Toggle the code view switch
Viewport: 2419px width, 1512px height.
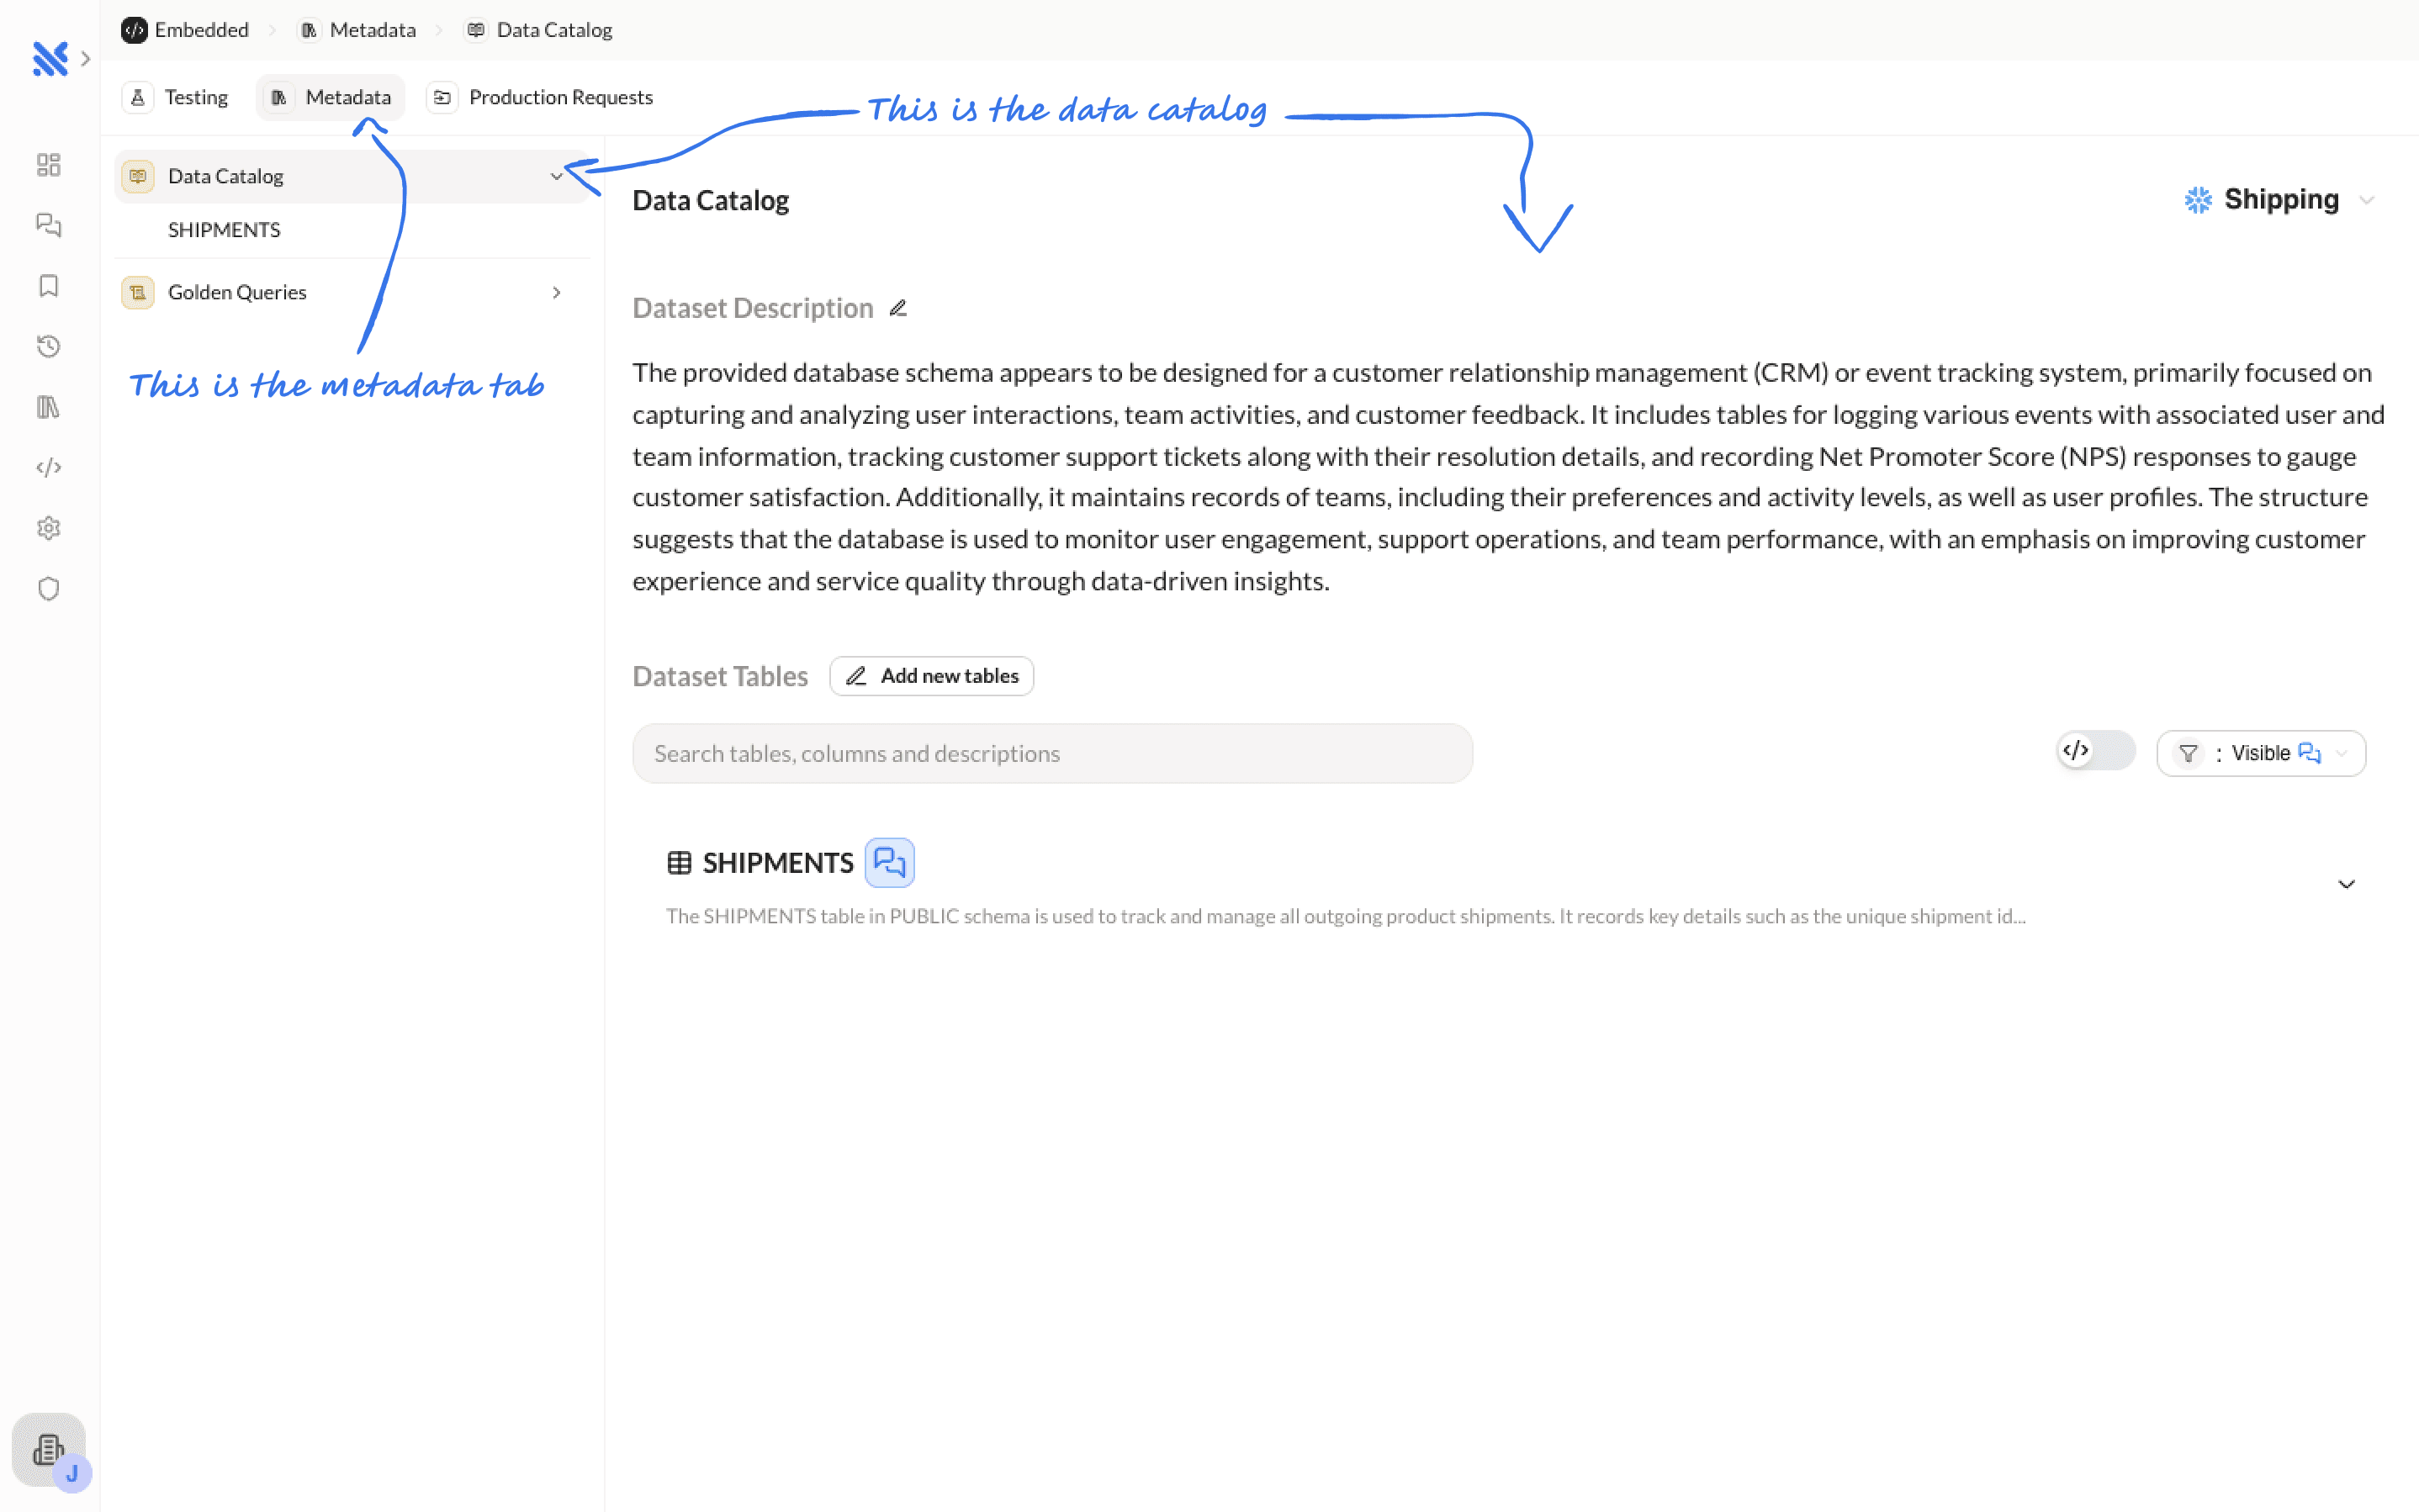2094,751
